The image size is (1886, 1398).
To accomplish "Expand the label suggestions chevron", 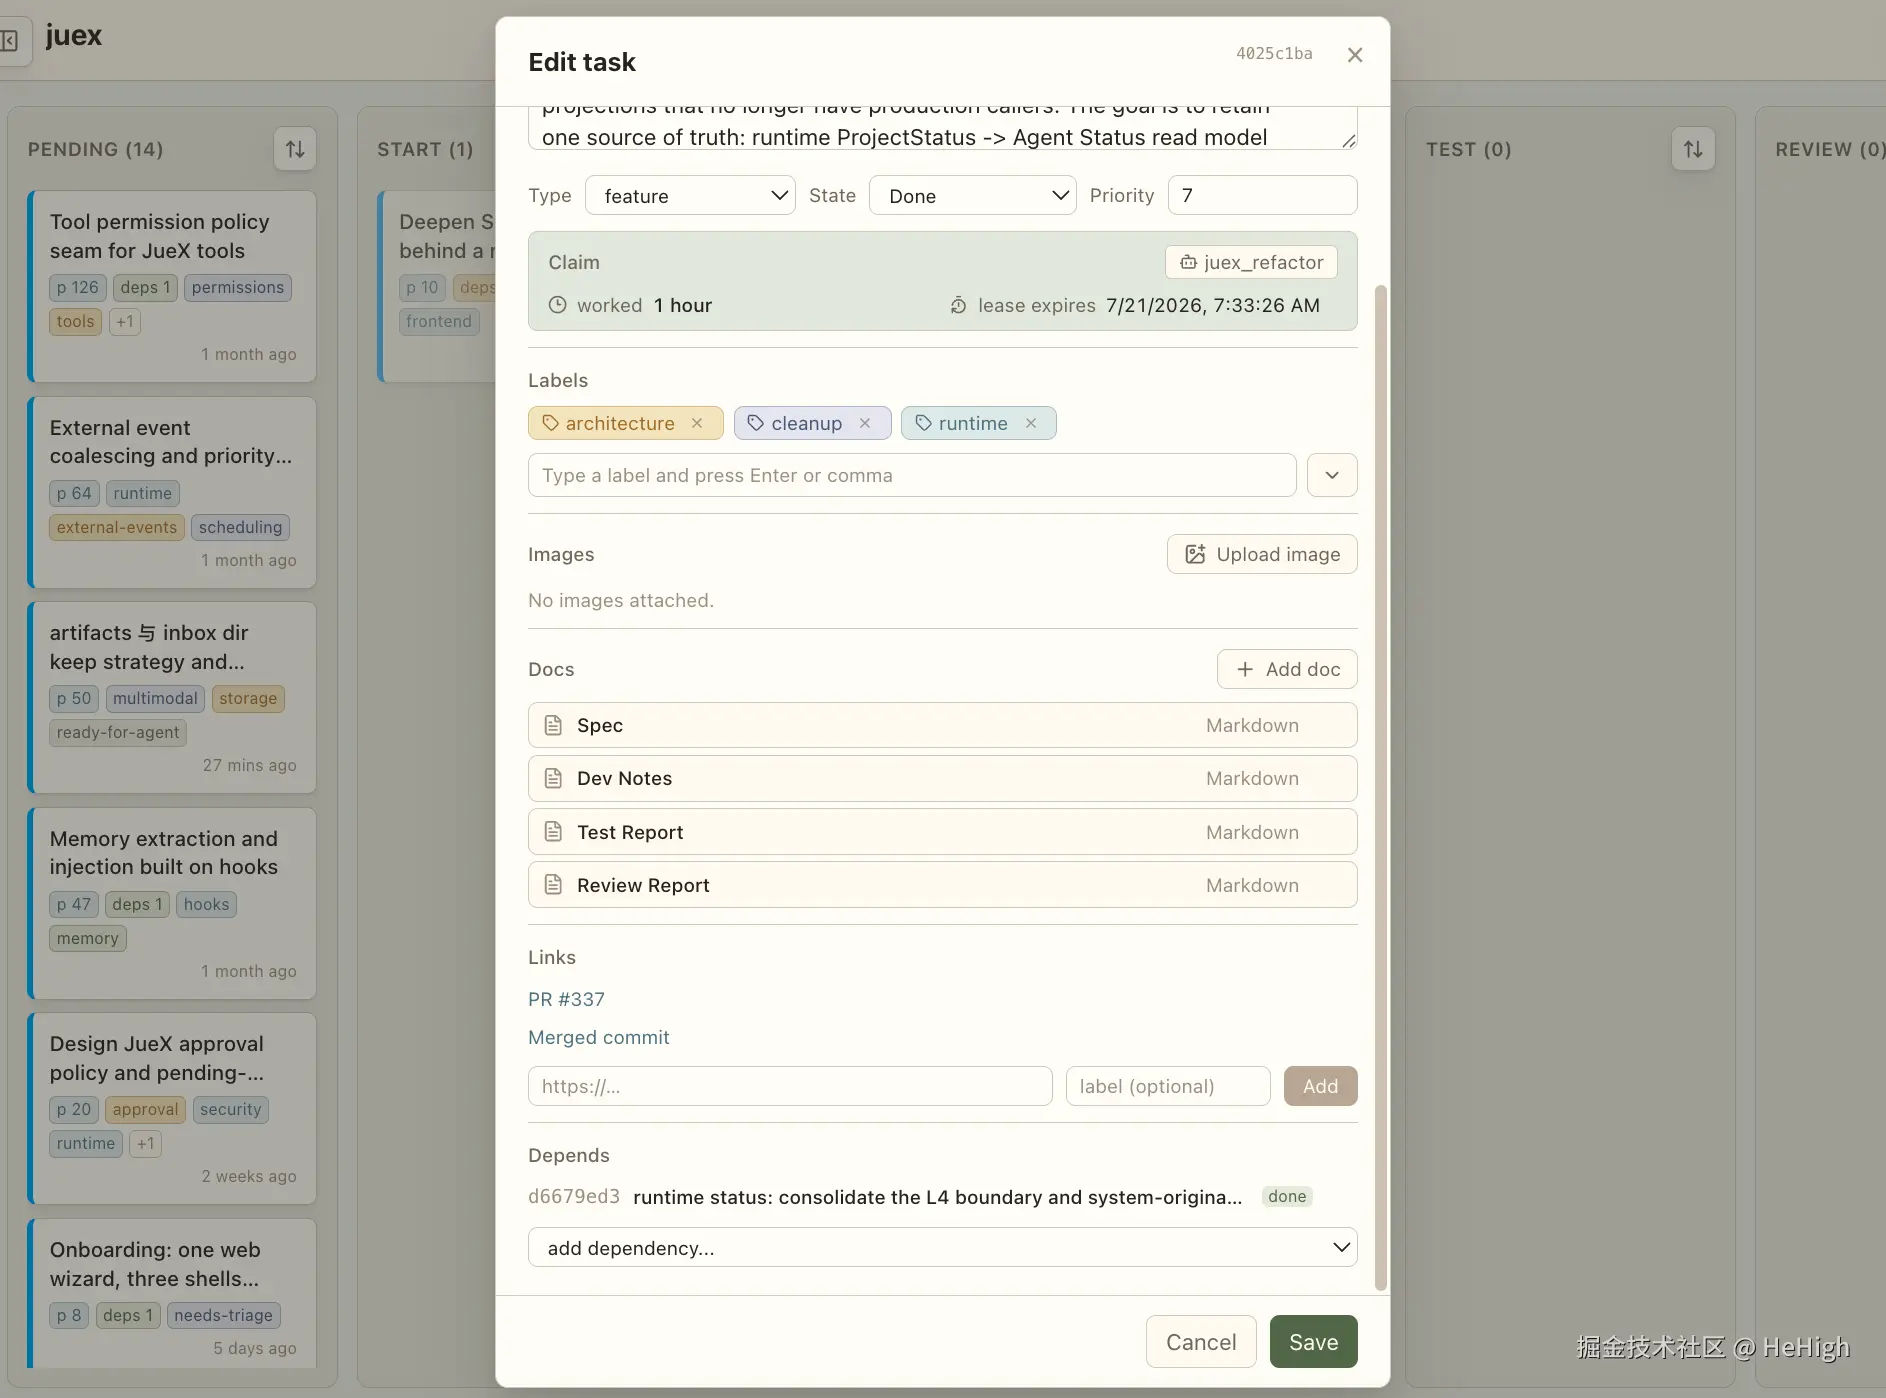I will [1332, 475].
